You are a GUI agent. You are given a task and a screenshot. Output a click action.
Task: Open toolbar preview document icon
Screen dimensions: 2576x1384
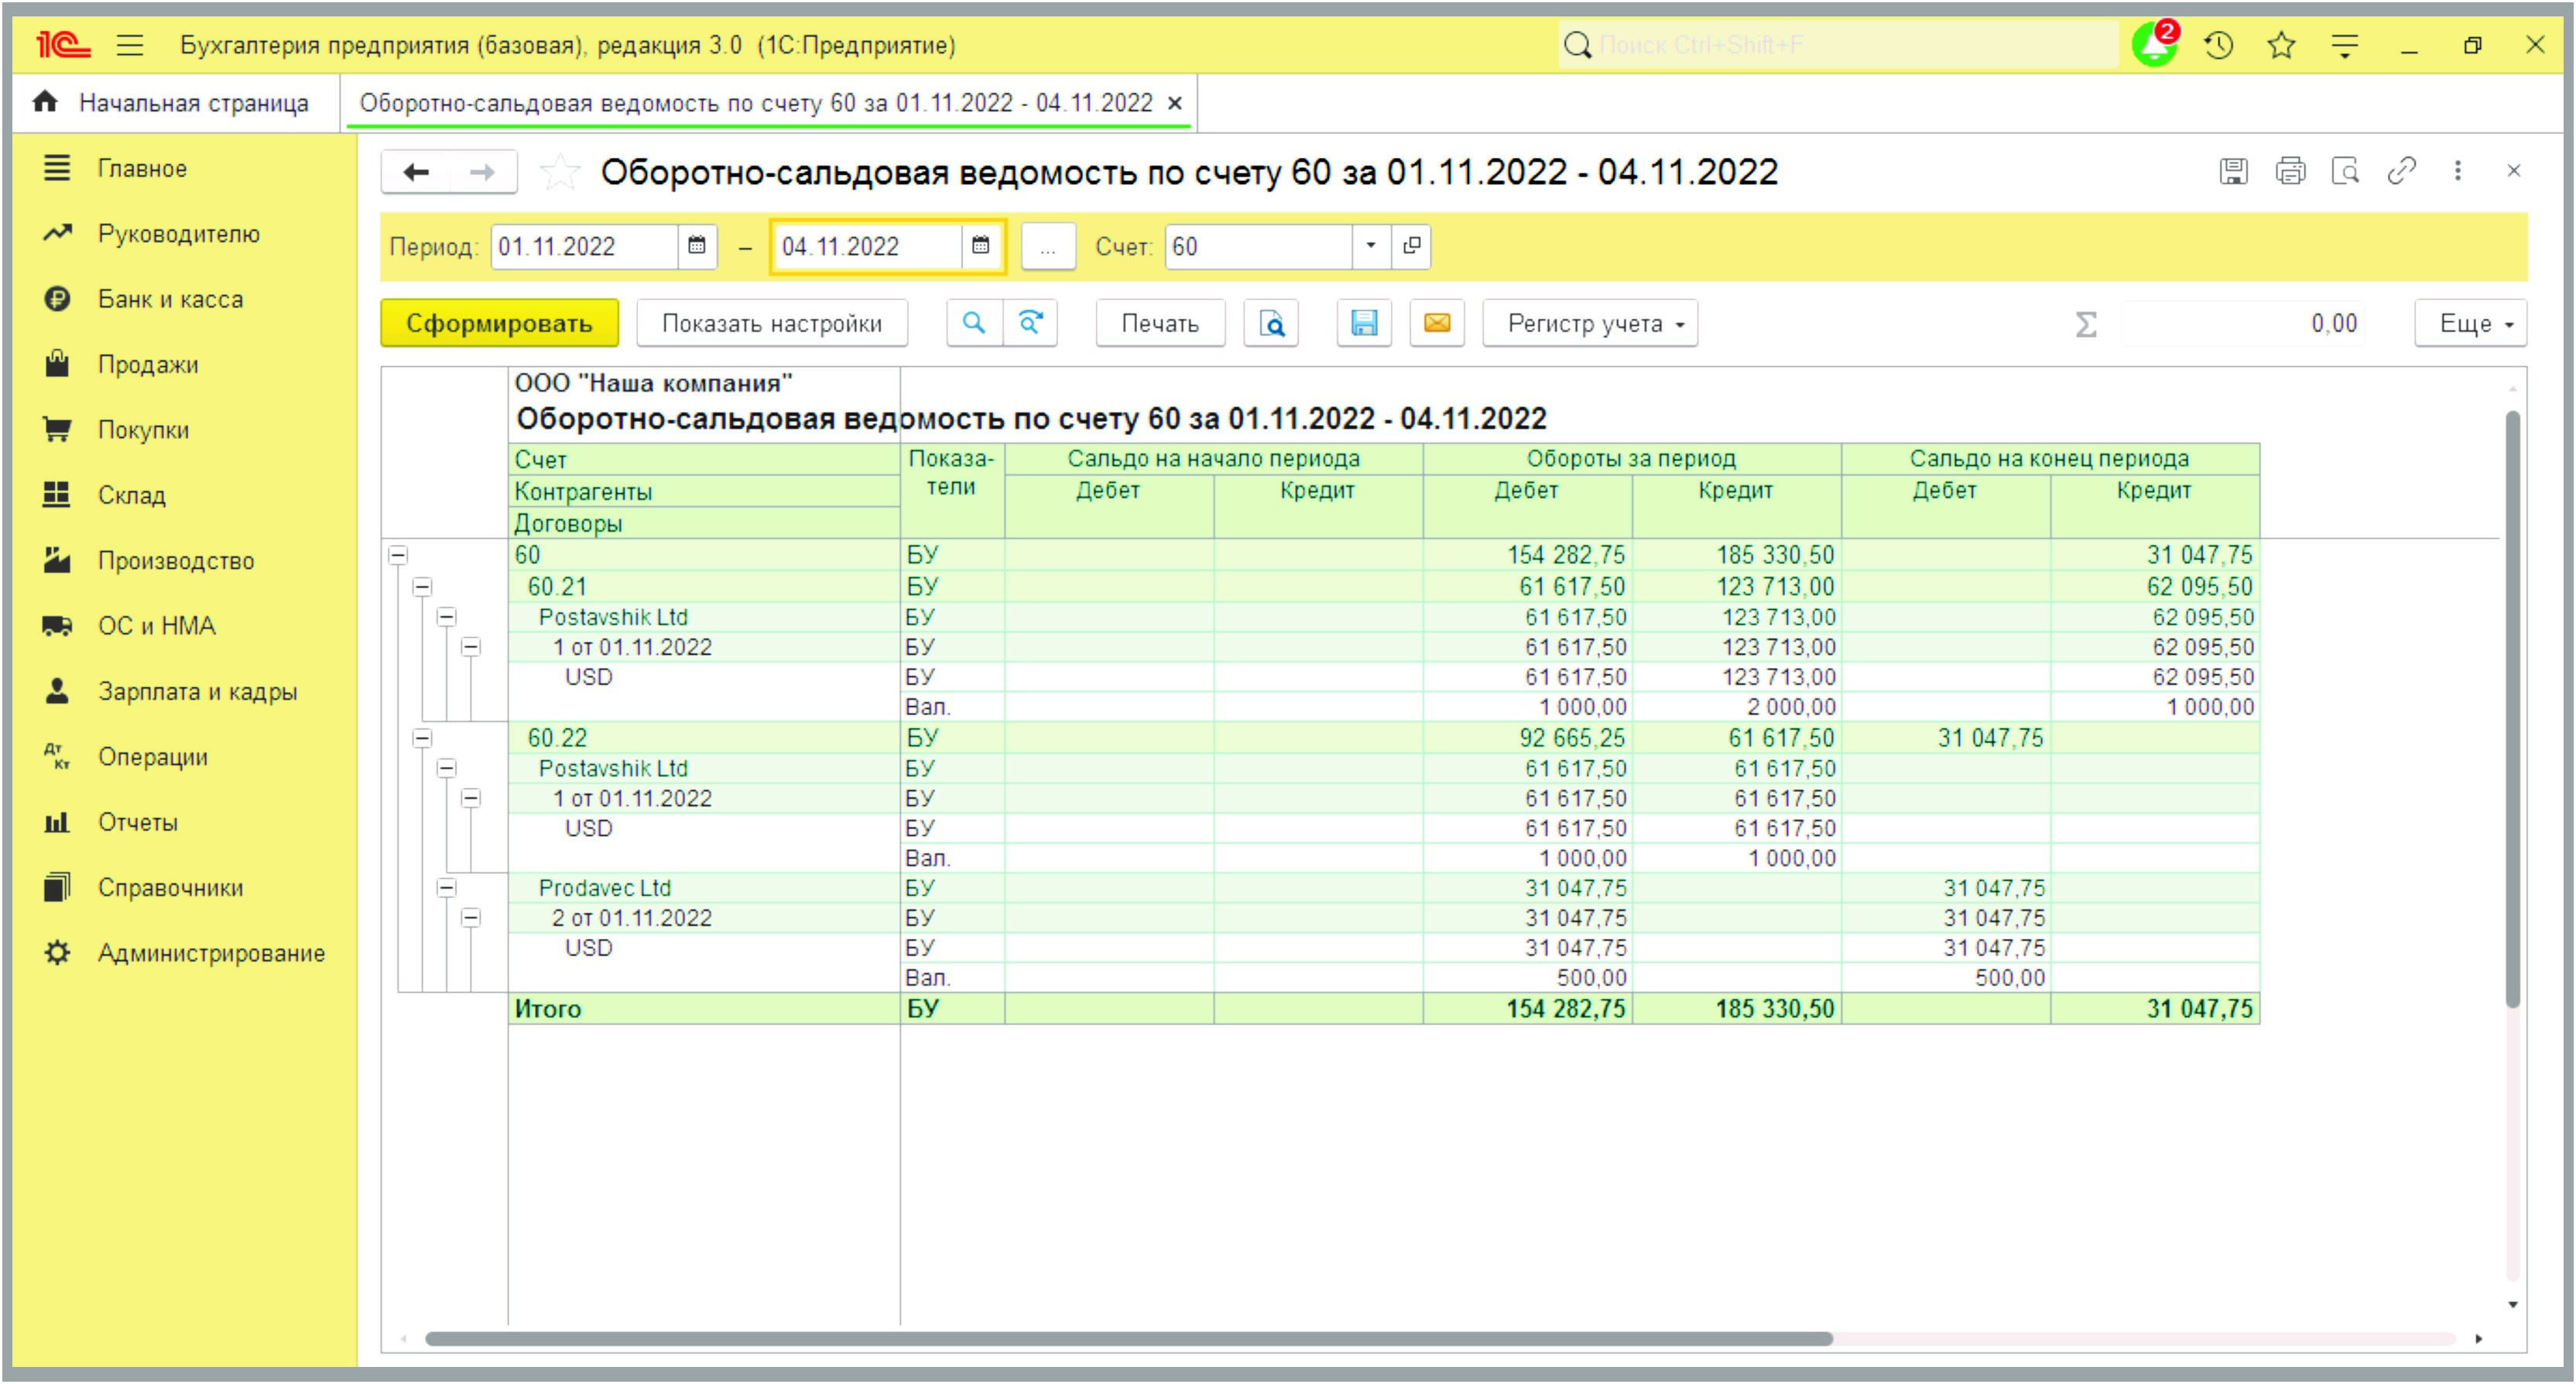pos(1271,323)
